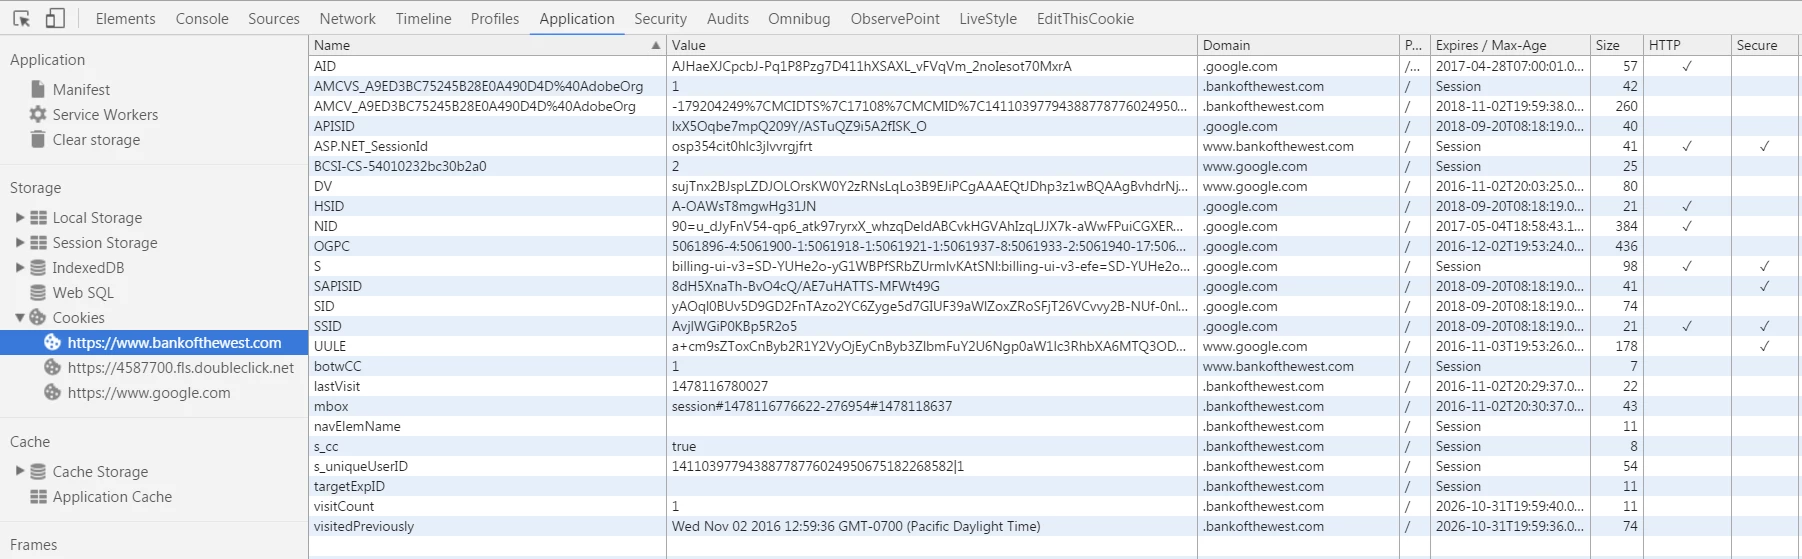Click the Clear storage trash icon
This screenshot has height=559, width=1802.
[38, 140]
